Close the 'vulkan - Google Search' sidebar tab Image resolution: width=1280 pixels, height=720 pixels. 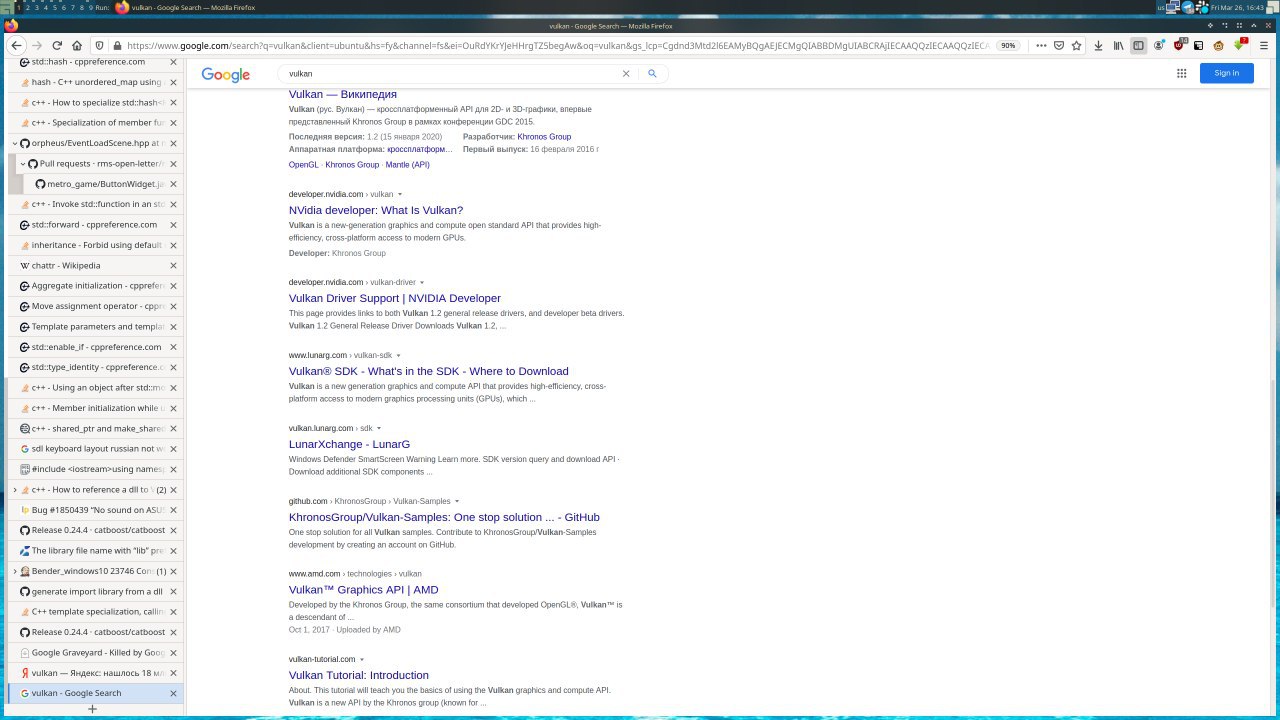[x=173, y=693]
